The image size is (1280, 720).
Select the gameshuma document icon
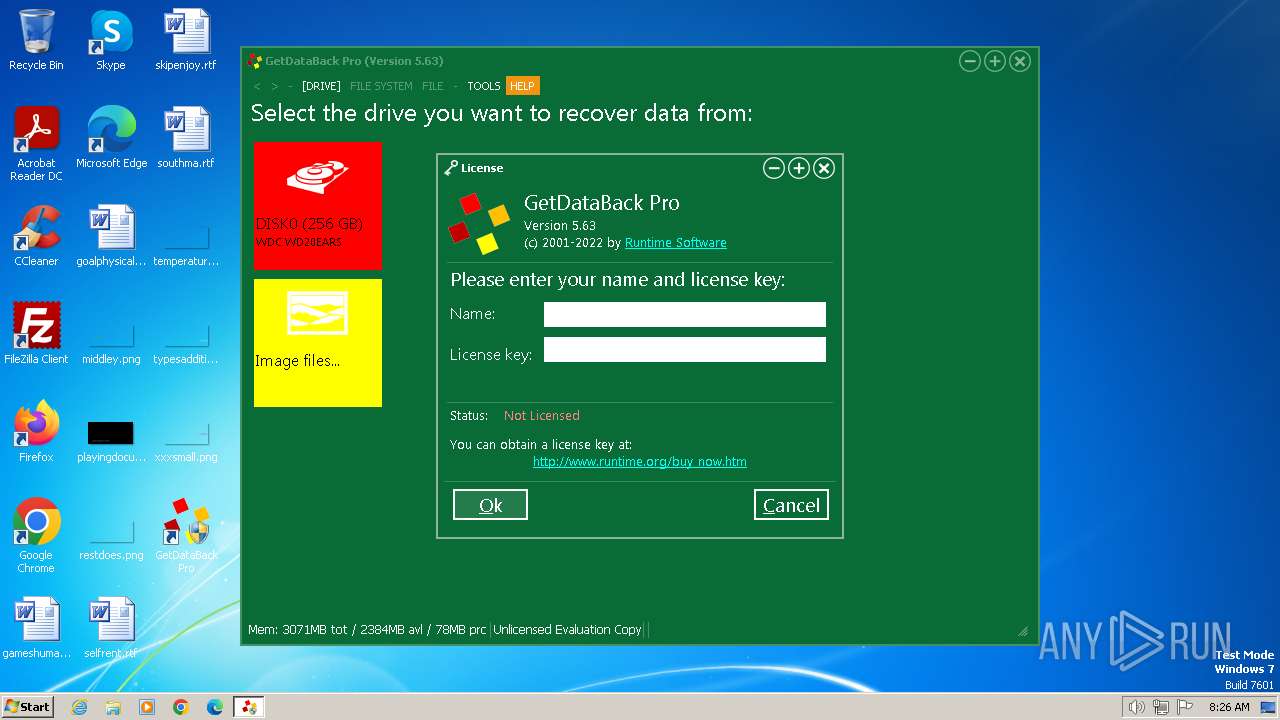click(36, 629)
